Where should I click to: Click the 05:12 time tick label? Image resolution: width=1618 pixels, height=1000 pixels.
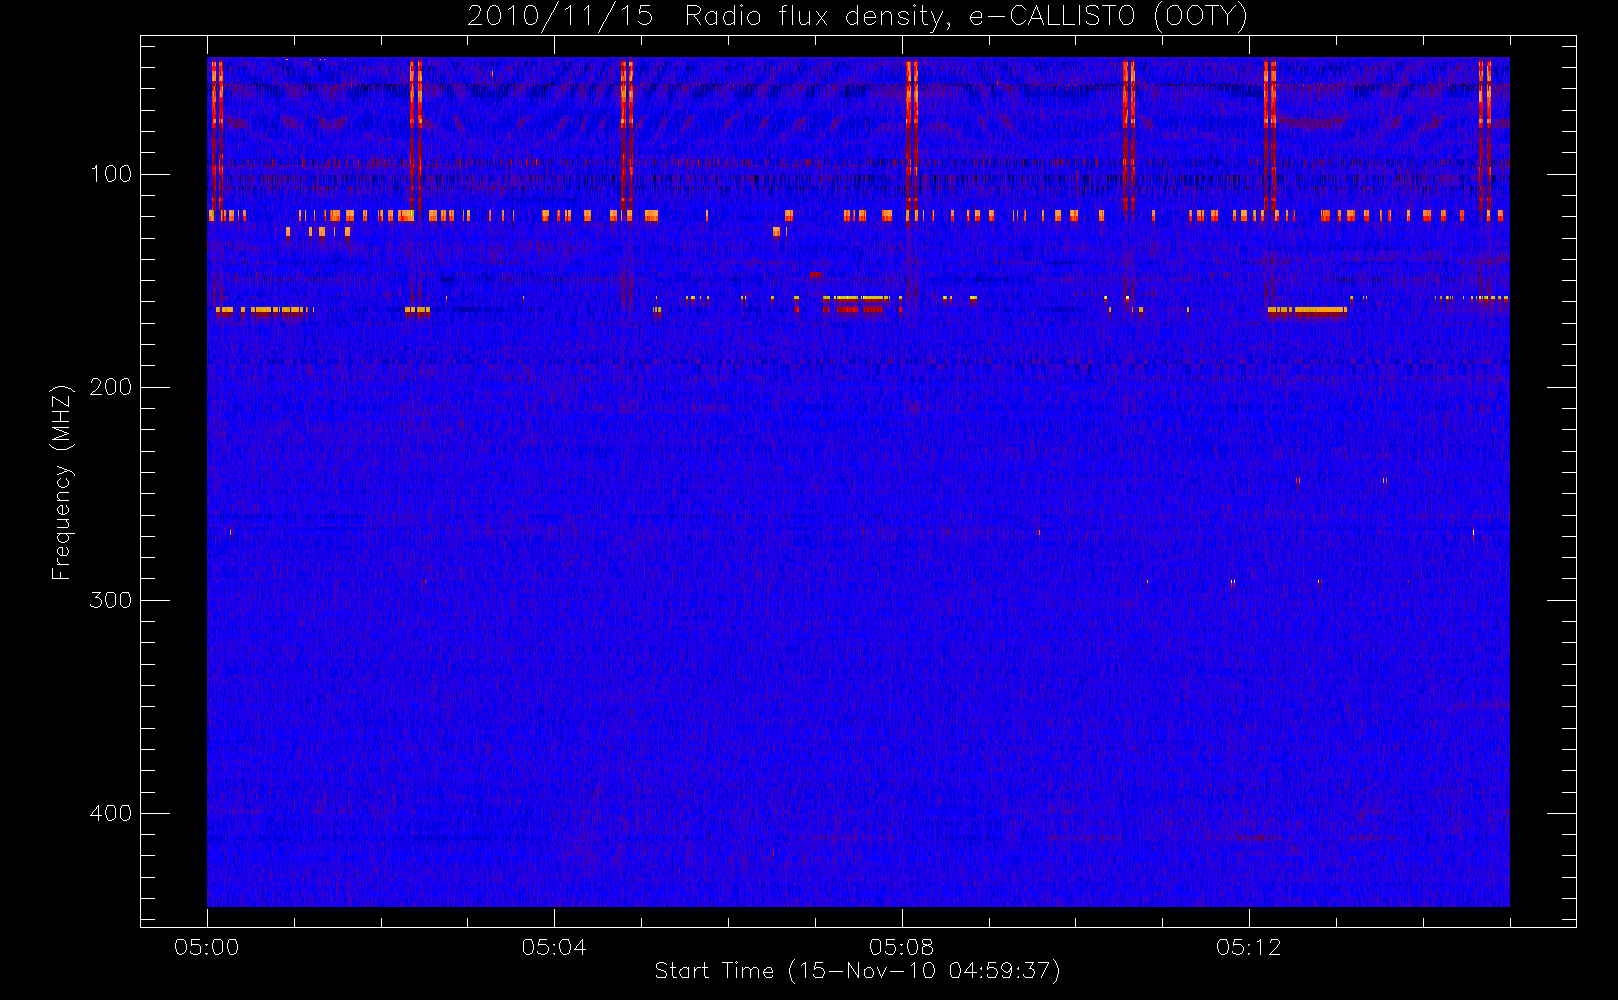click(1249, 947)
